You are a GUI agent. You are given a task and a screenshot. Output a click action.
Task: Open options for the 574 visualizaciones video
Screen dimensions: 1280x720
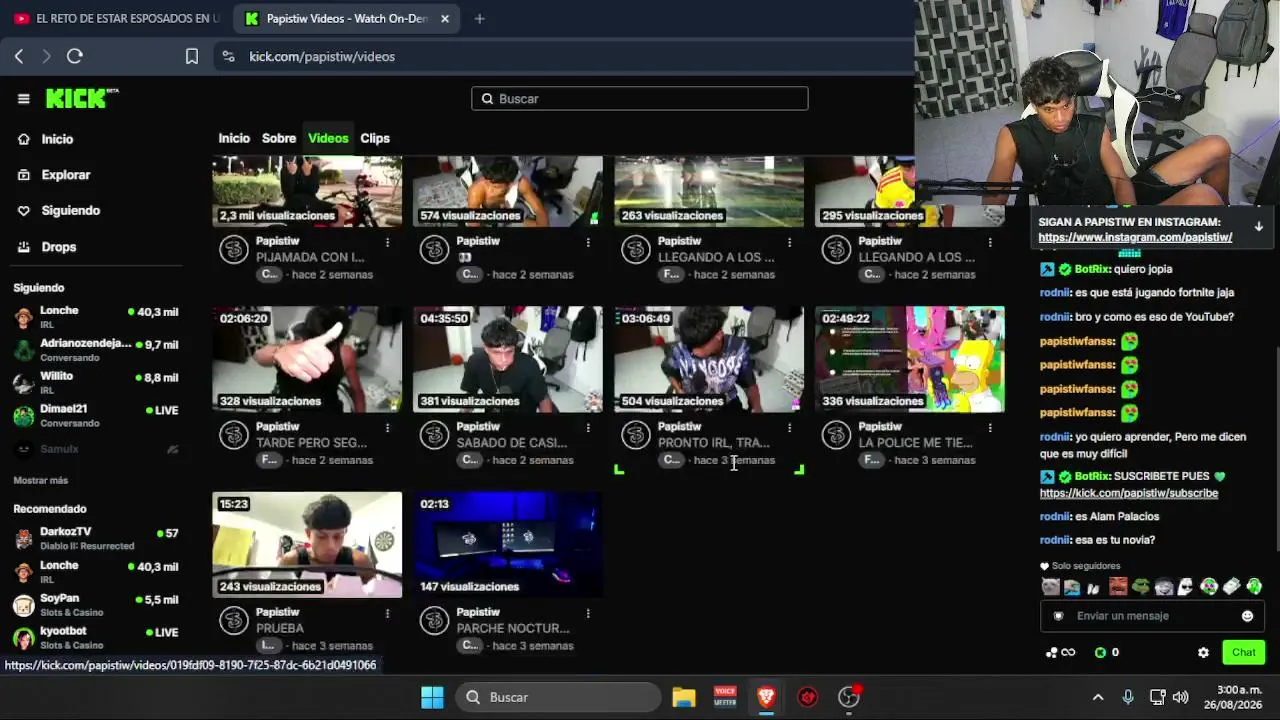click(588, 242)
